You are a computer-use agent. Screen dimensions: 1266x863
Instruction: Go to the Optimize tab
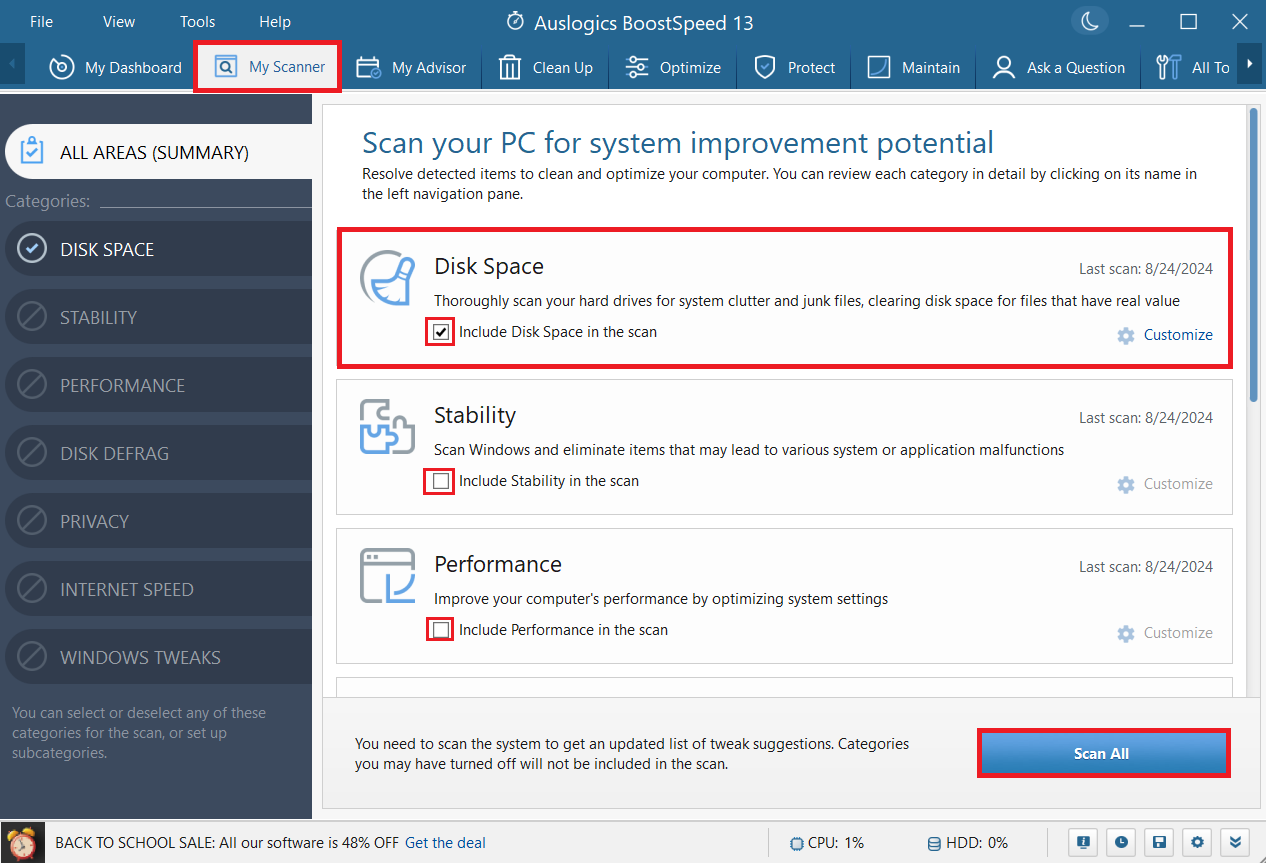673,67
